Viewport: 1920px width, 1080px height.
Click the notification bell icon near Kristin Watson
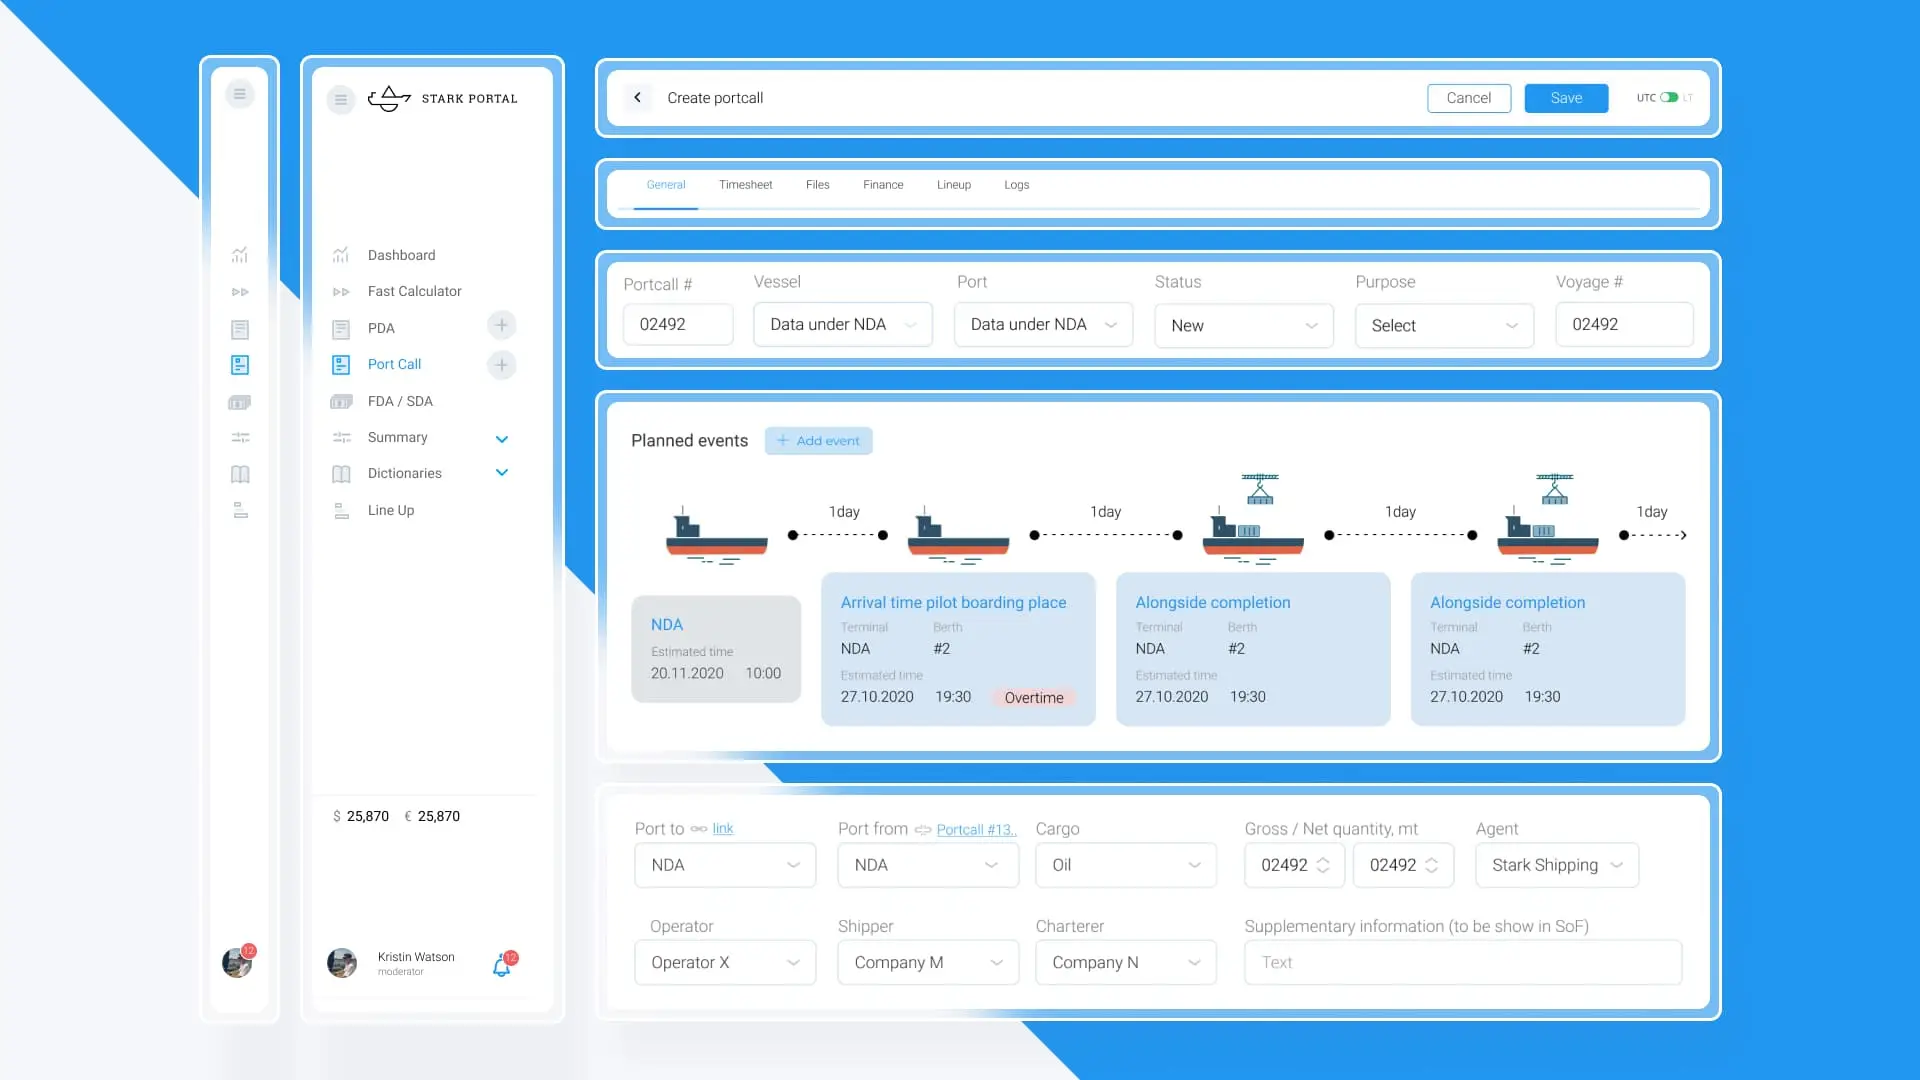pyautogui.click(x=502, y=965)
